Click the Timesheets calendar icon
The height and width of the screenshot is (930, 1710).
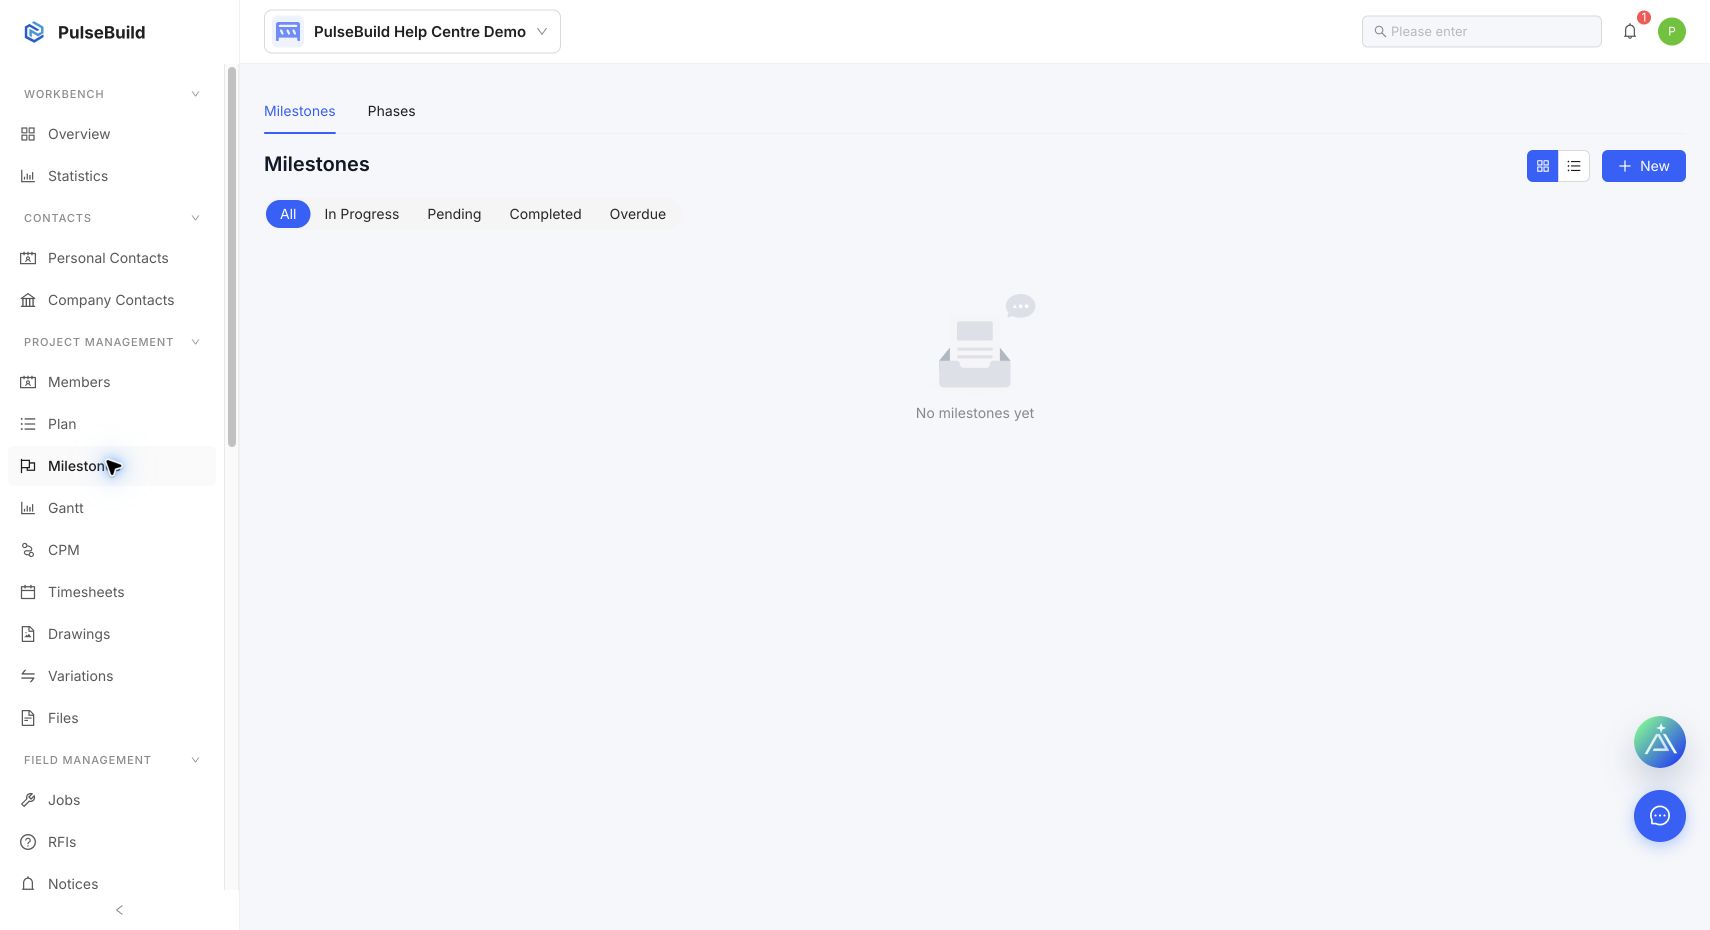pos(28,592)
